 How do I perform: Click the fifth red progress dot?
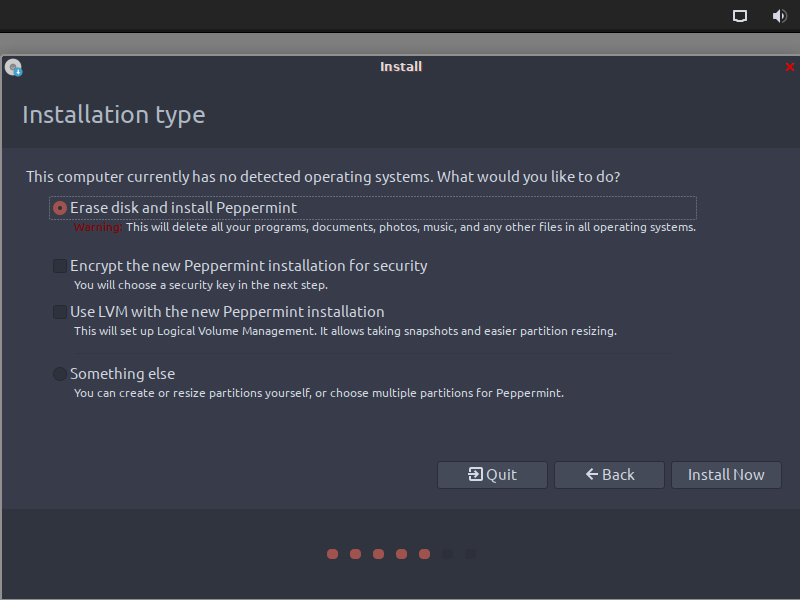(x=424, y=554)
